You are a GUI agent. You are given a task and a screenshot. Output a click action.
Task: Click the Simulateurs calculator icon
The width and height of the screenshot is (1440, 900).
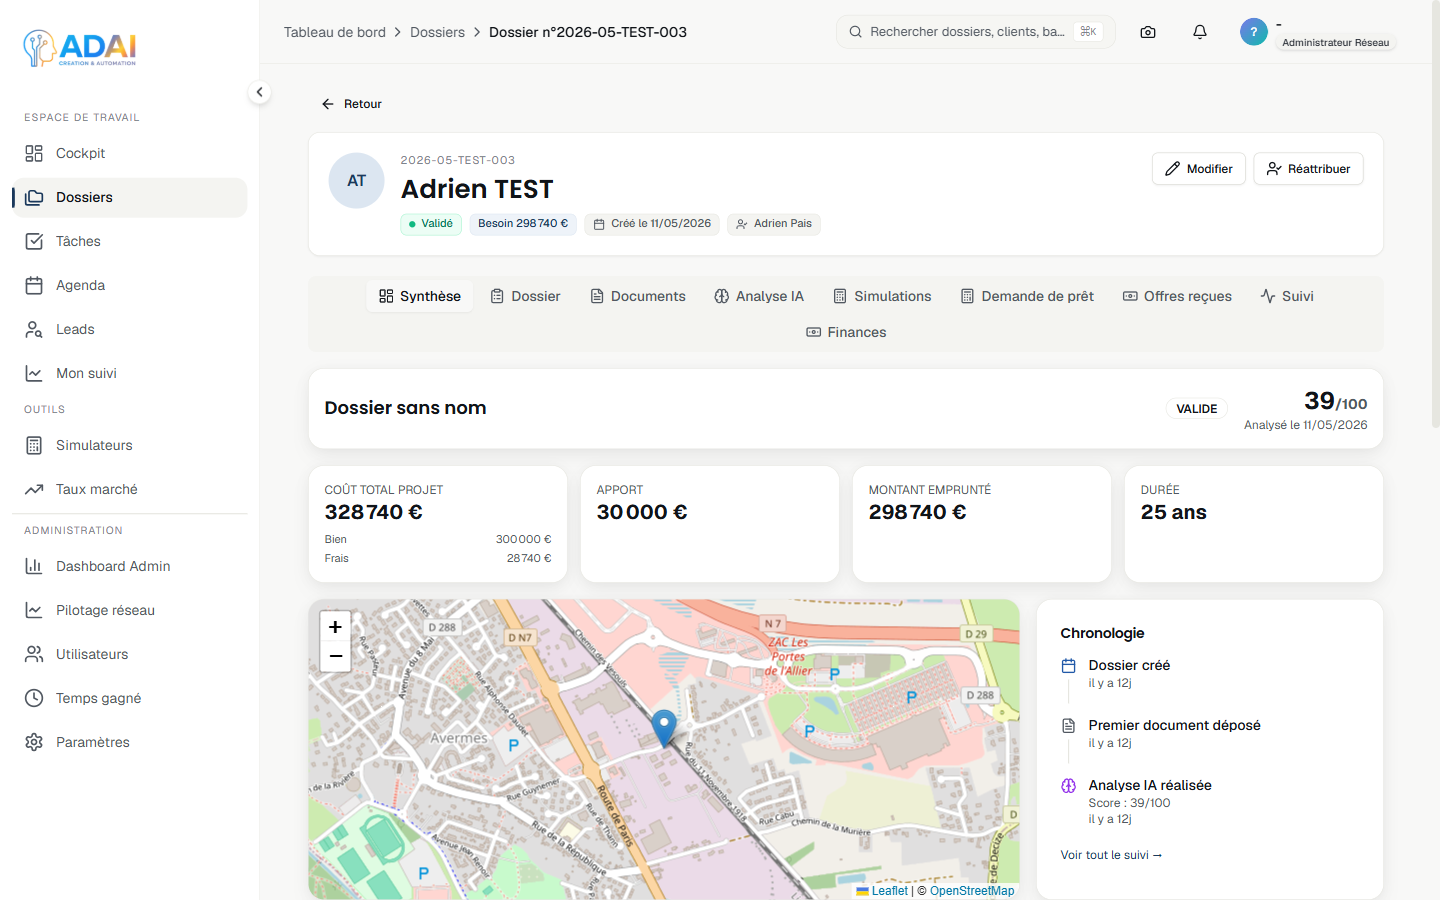[34, 445]
